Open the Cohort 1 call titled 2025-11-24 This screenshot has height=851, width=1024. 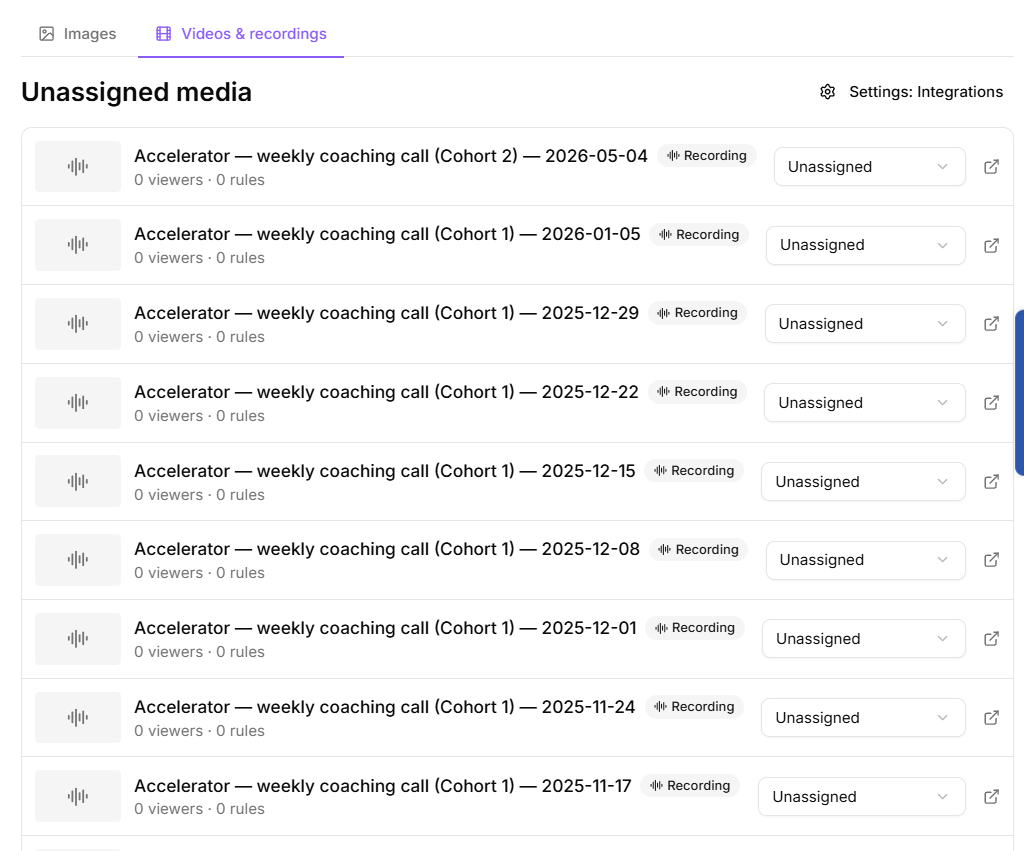point(385,707)
